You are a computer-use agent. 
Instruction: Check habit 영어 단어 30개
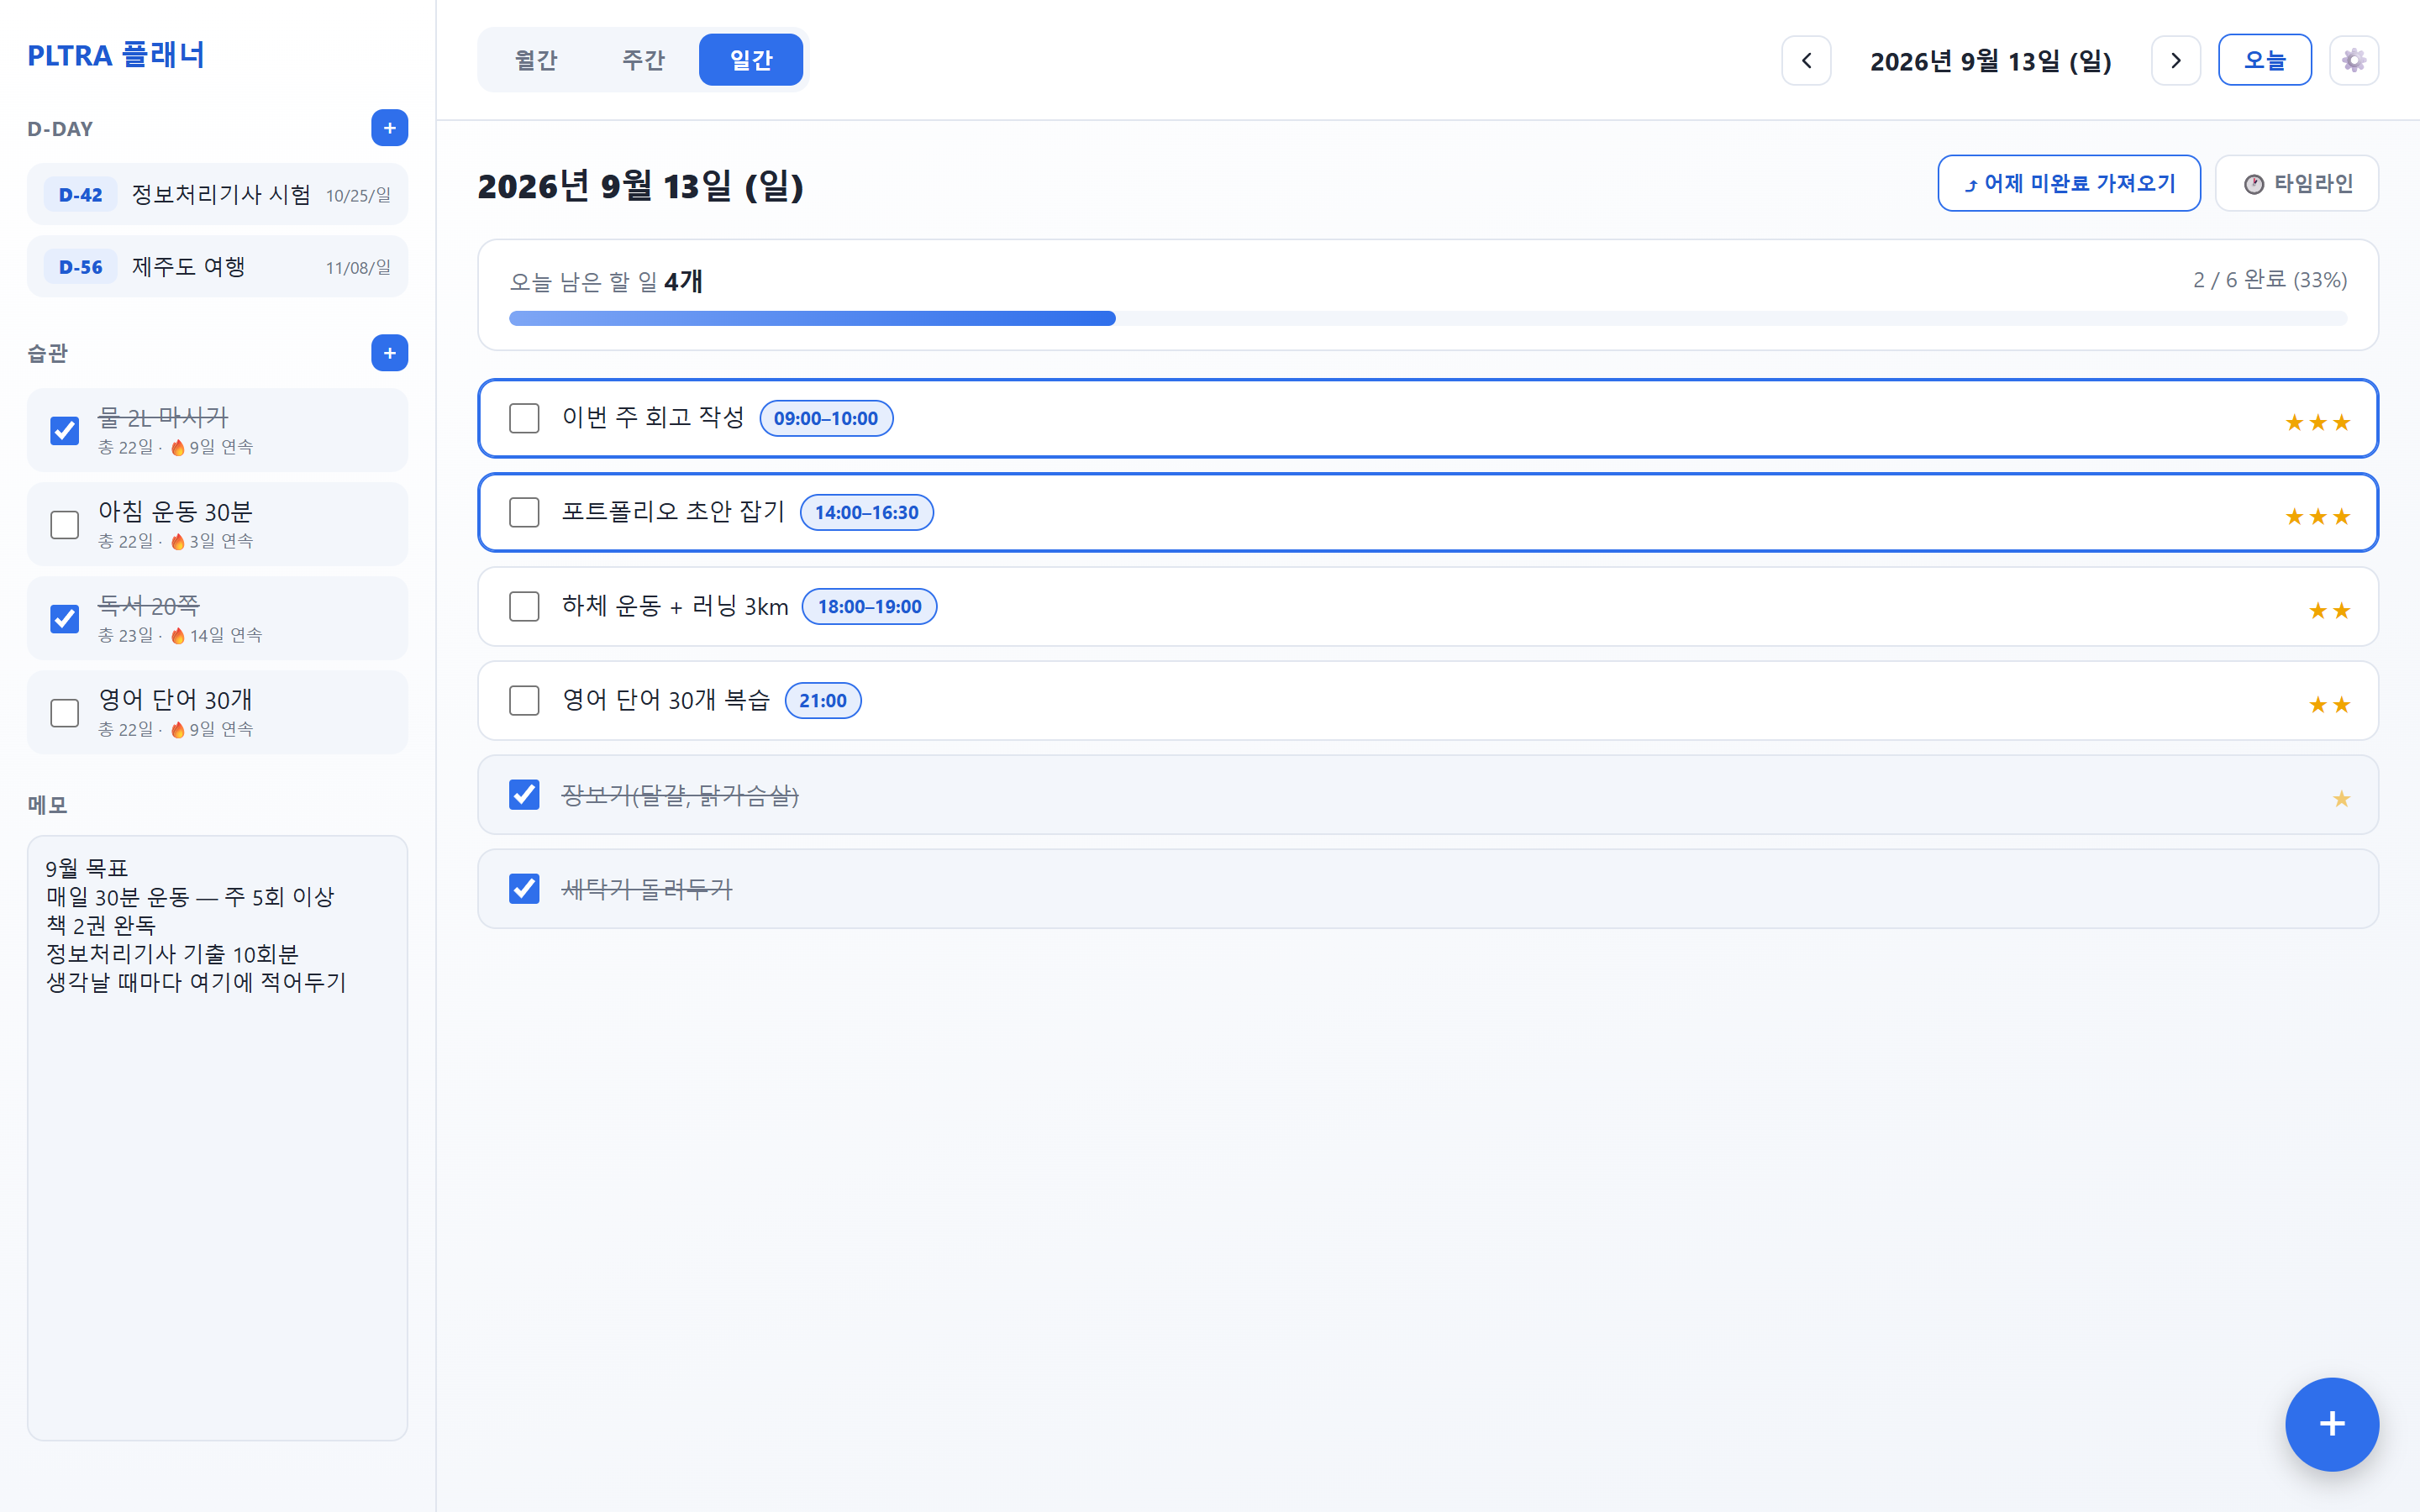point(65,713)
